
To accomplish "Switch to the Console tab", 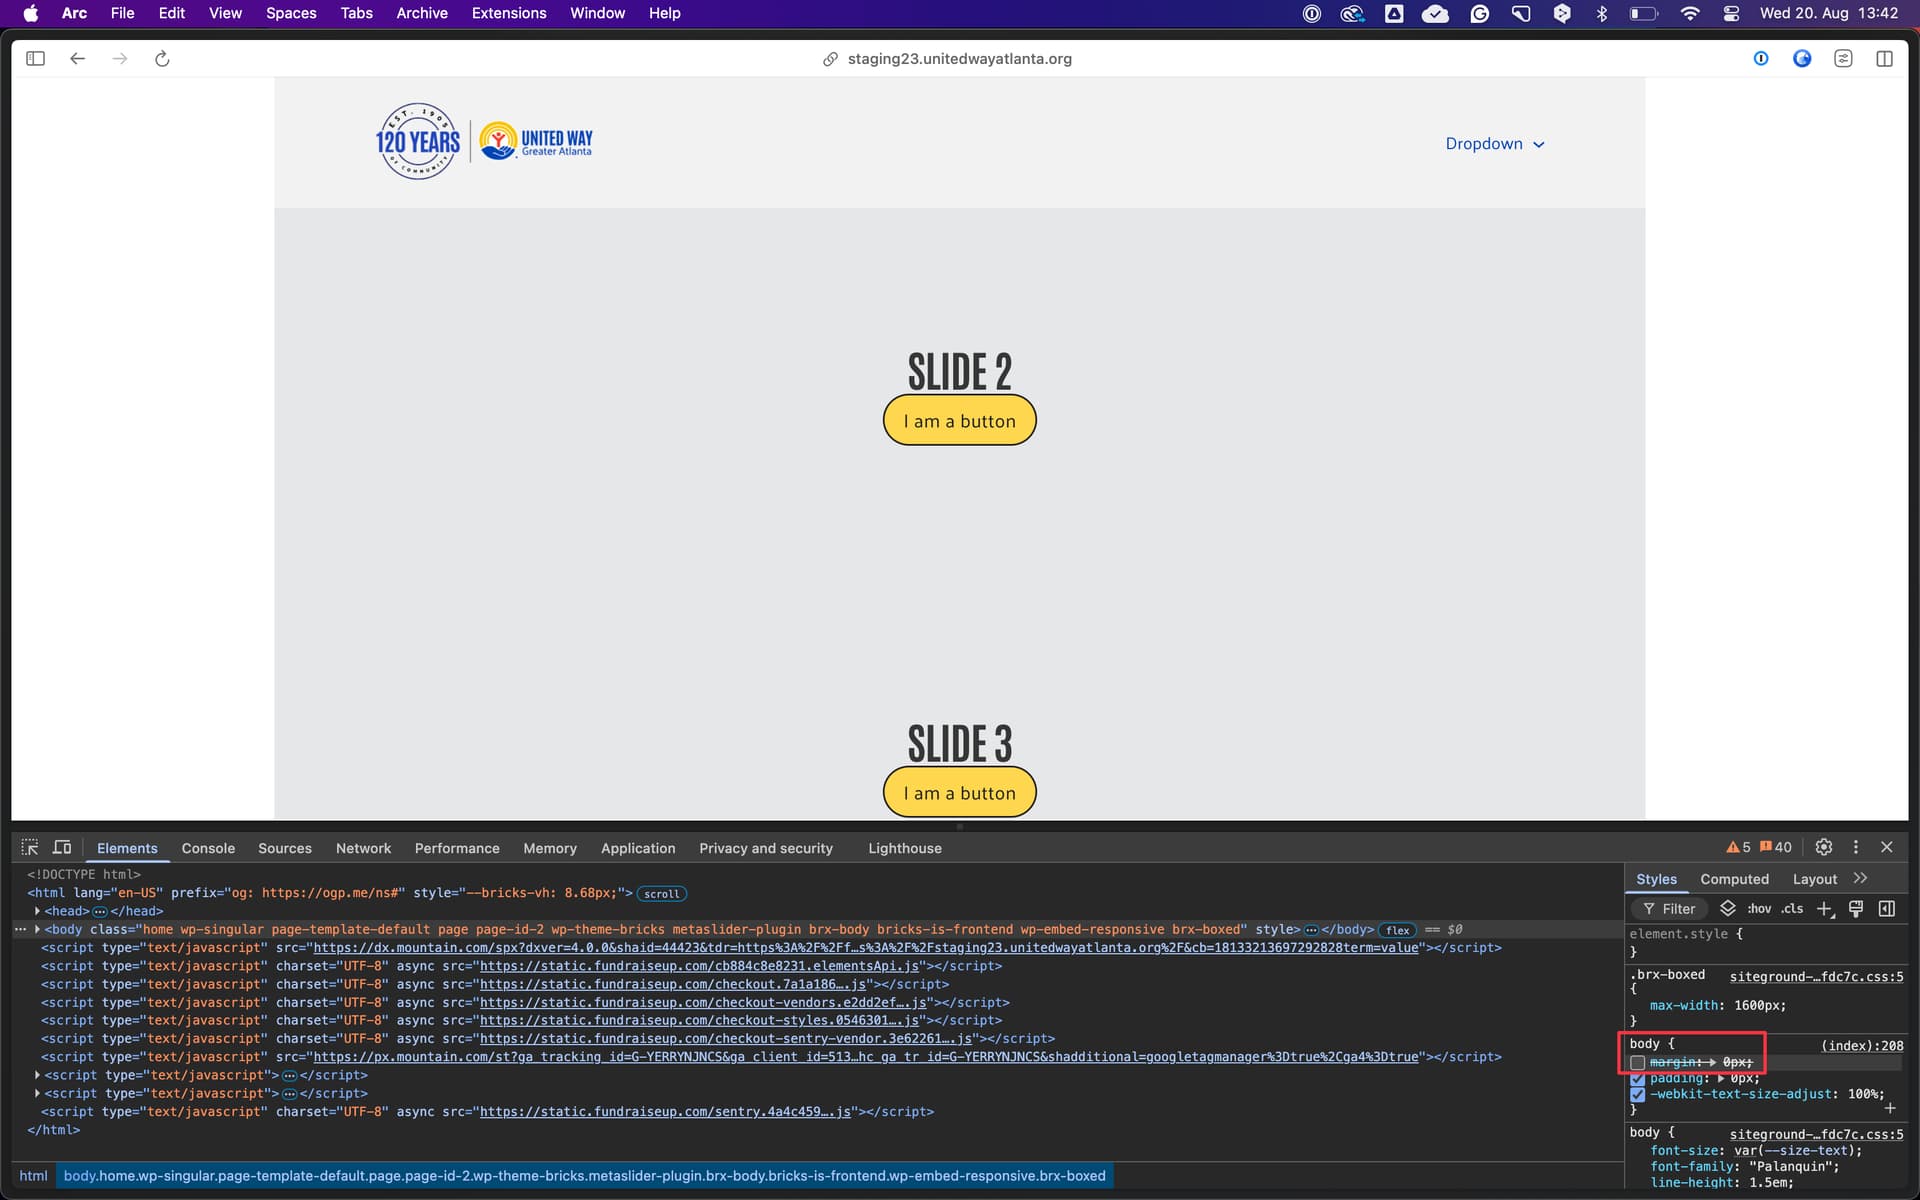I will (208, 848).
